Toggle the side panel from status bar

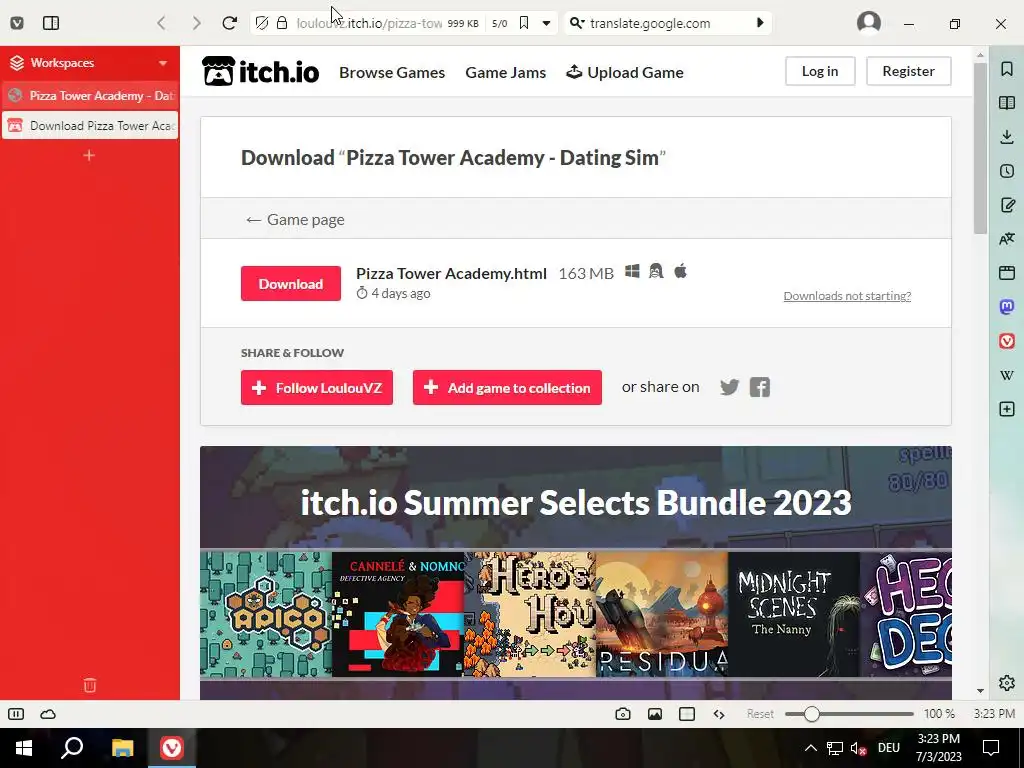(x=16, y=714)
